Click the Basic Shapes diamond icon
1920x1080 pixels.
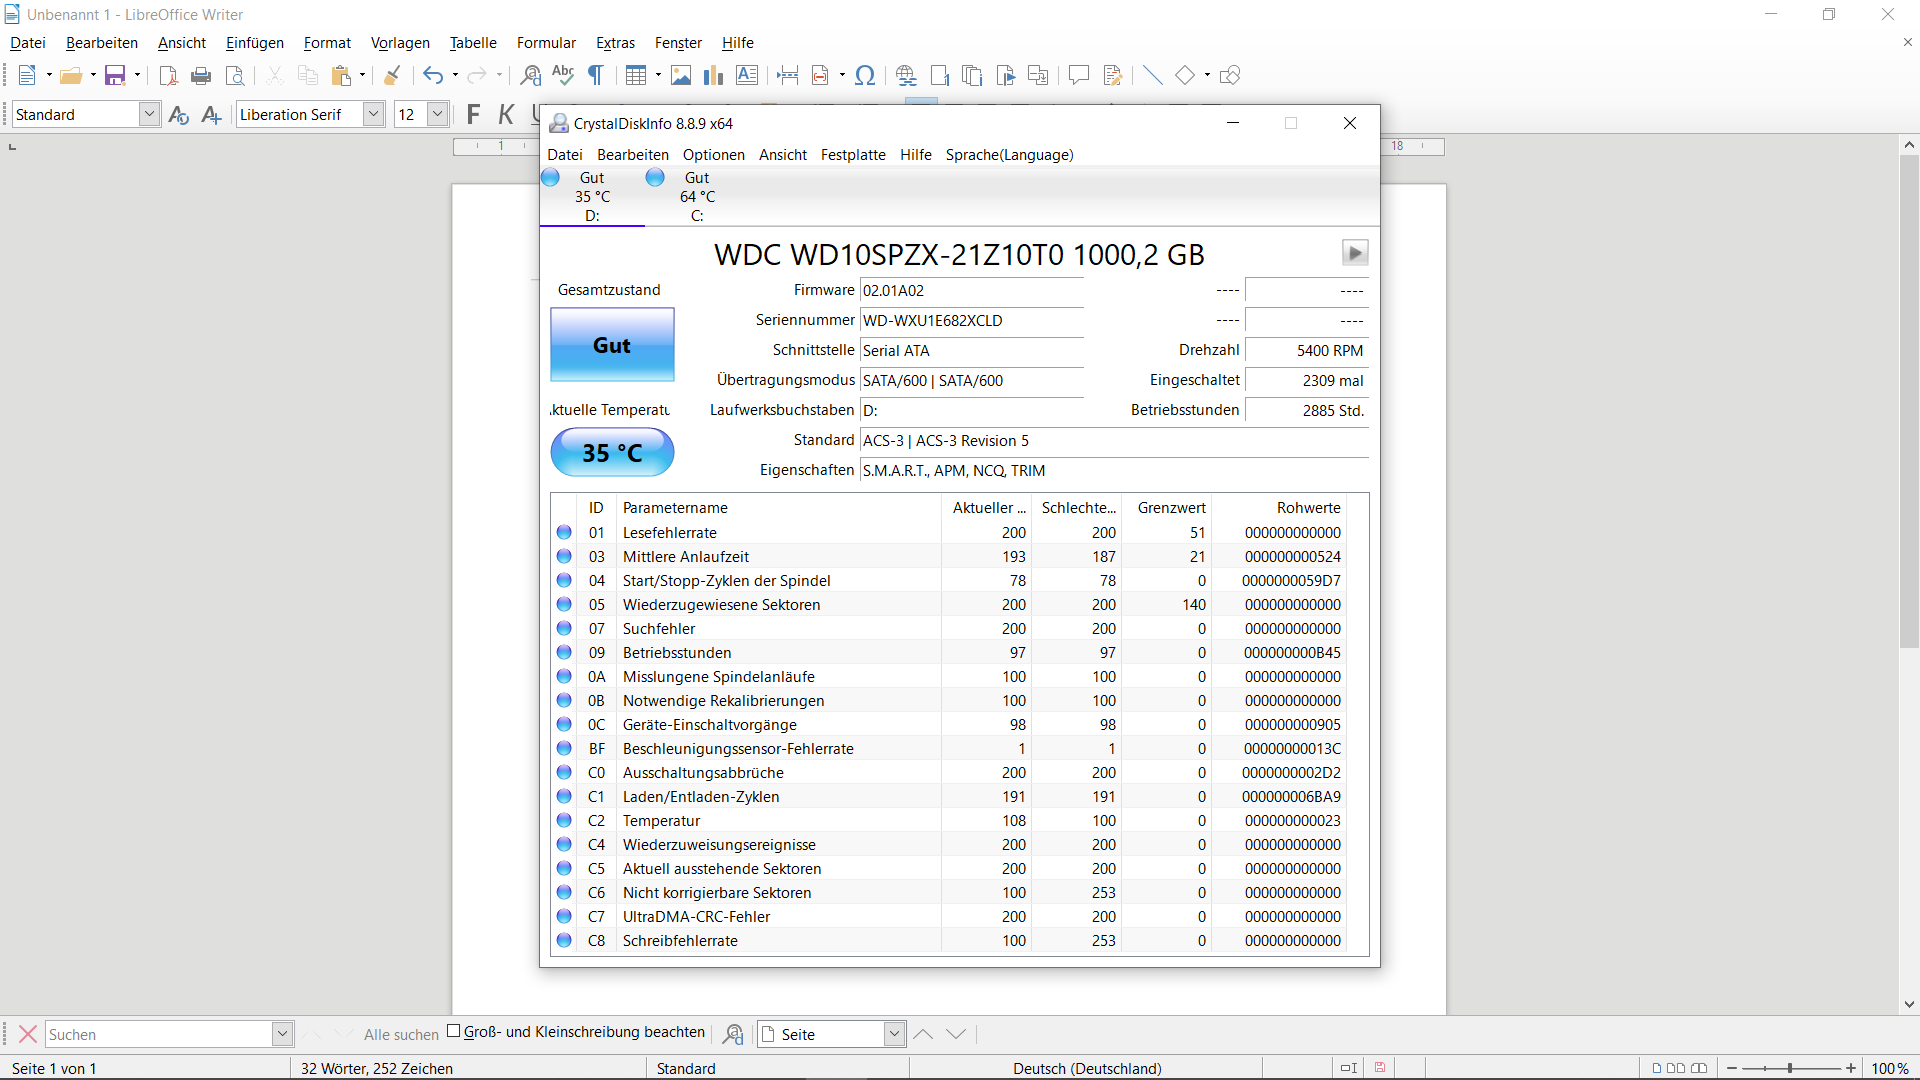(1185, 75)
